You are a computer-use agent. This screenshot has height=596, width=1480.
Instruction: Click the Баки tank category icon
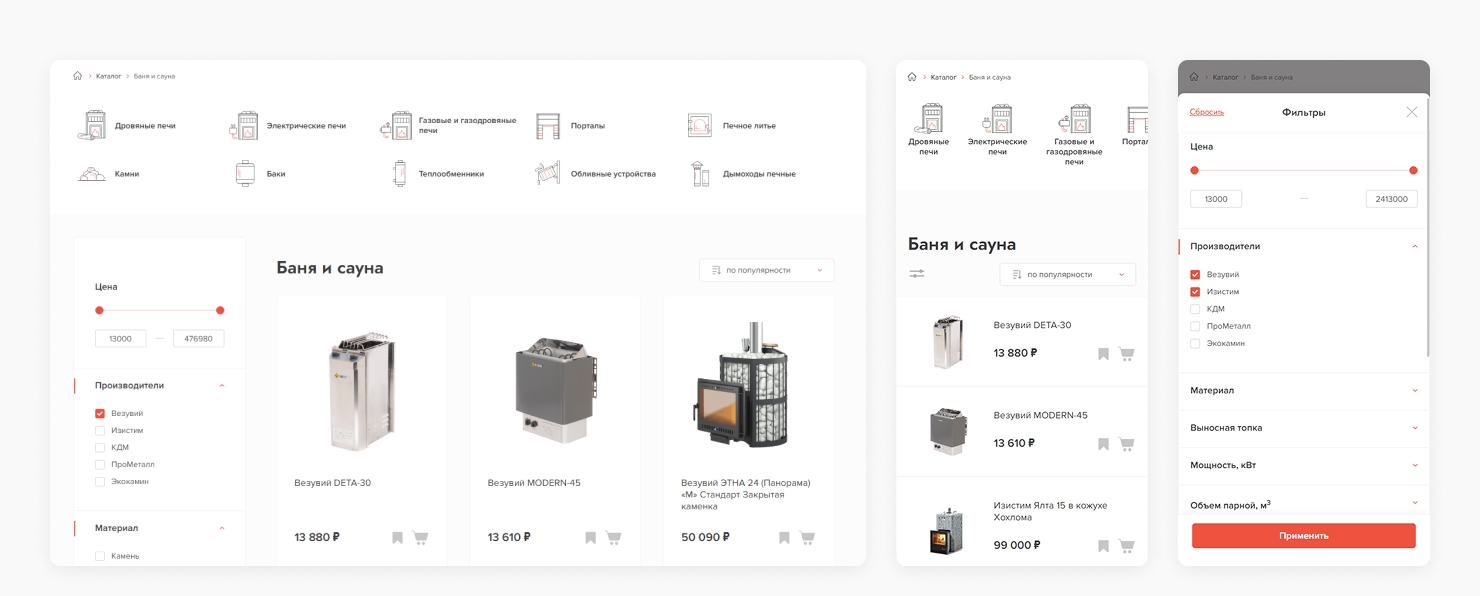click(x=245, y=174)
